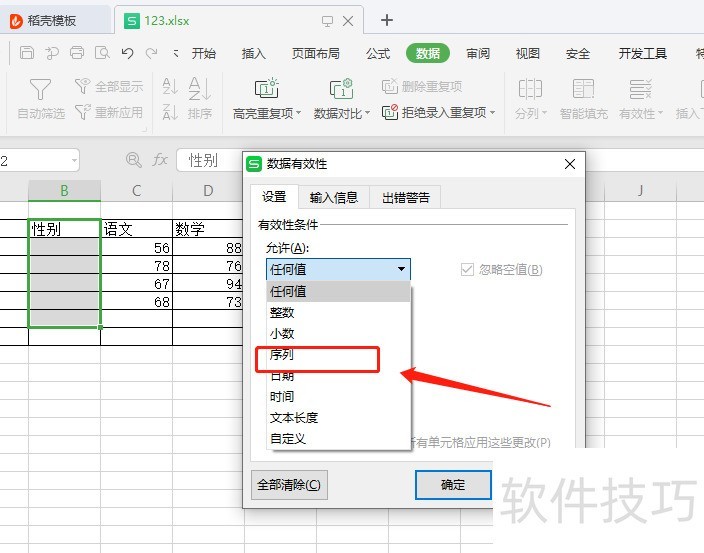Expand the 分列 dropdown arrow
Screen dimensions: 704x553
click(x=544, y=113)
